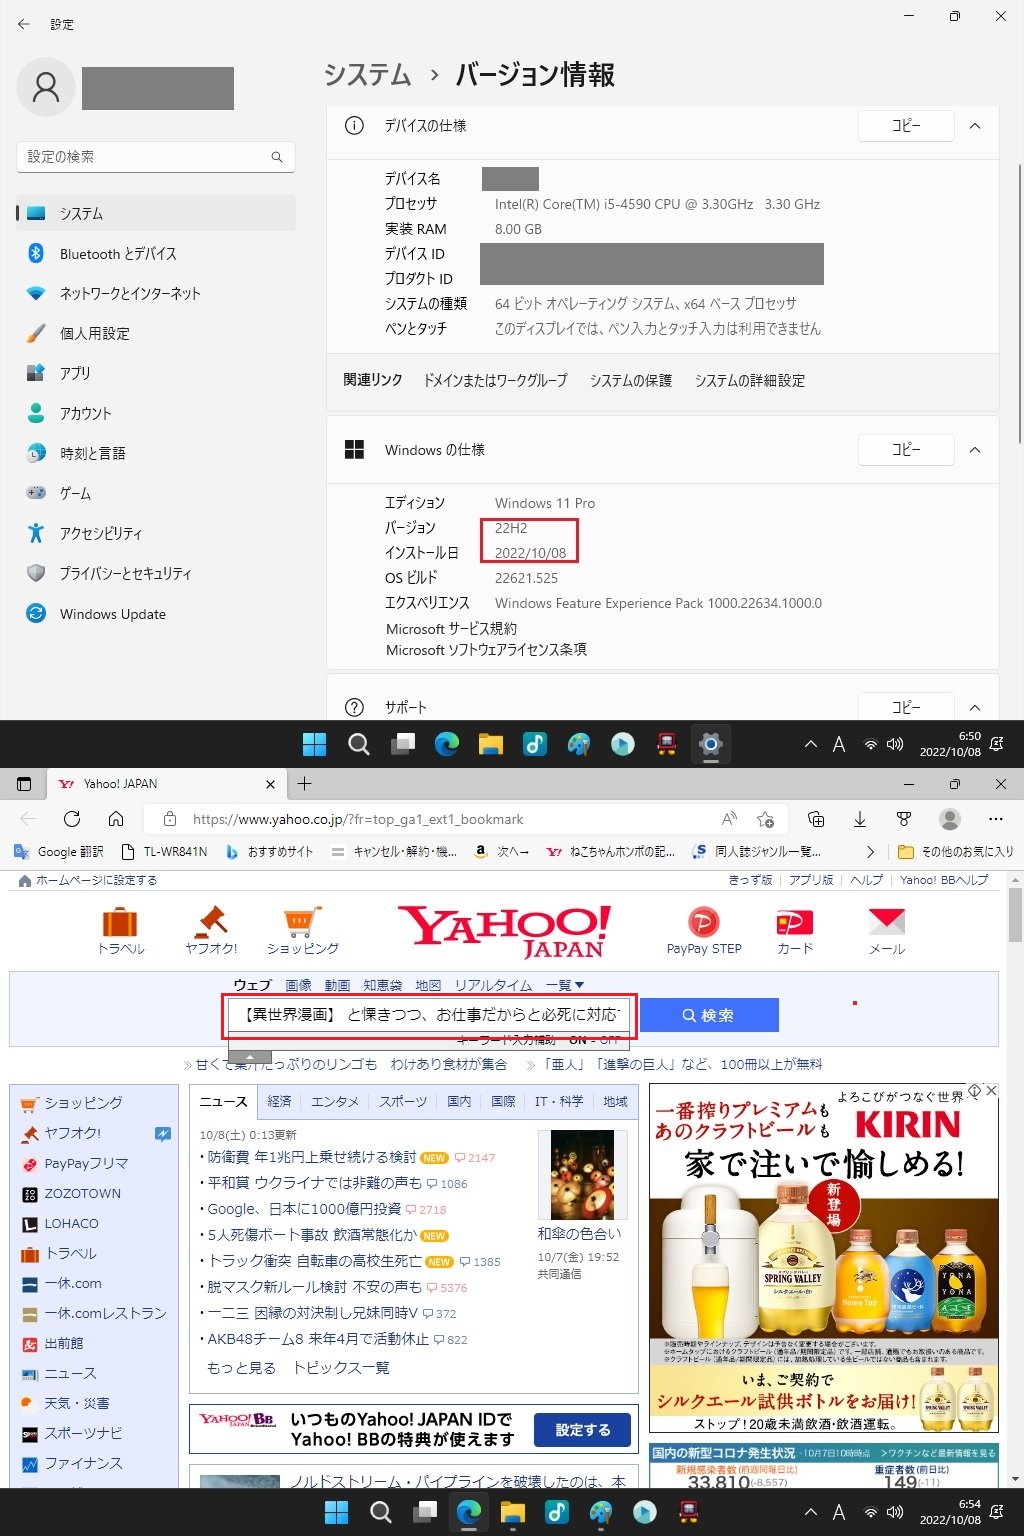
Task: Click the Edge home button icon
Action: pos(116,819)
